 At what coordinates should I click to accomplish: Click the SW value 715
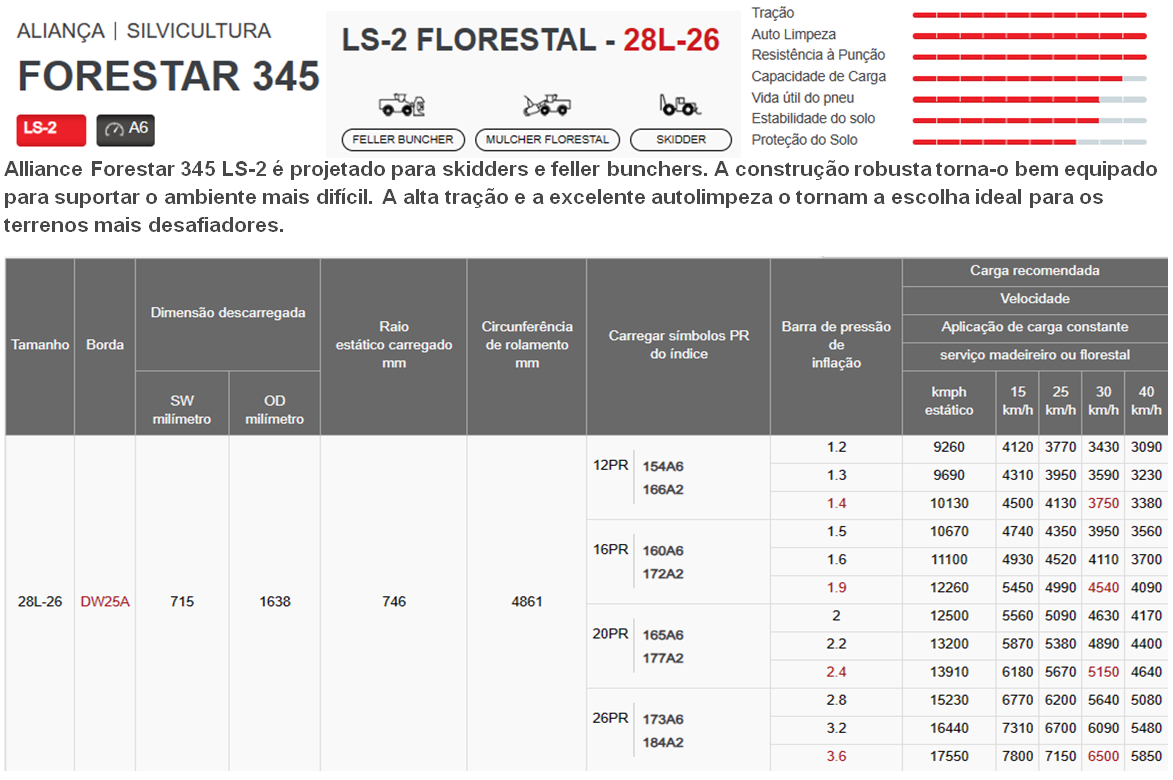coord(182,602)
